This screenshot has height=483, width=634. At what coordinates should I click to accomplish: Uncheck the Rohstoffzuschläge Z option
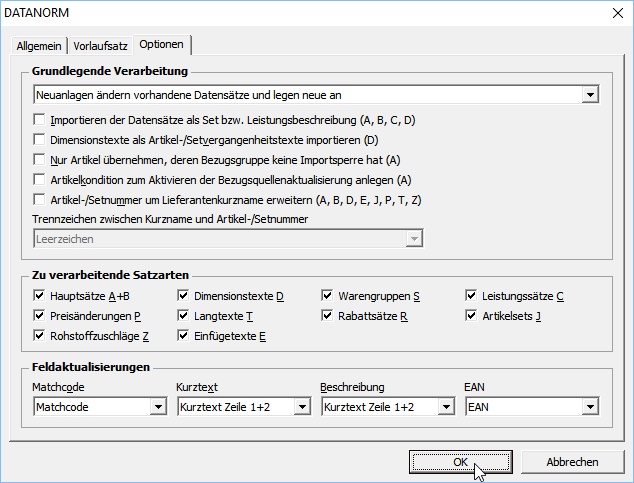coord(40,336)
